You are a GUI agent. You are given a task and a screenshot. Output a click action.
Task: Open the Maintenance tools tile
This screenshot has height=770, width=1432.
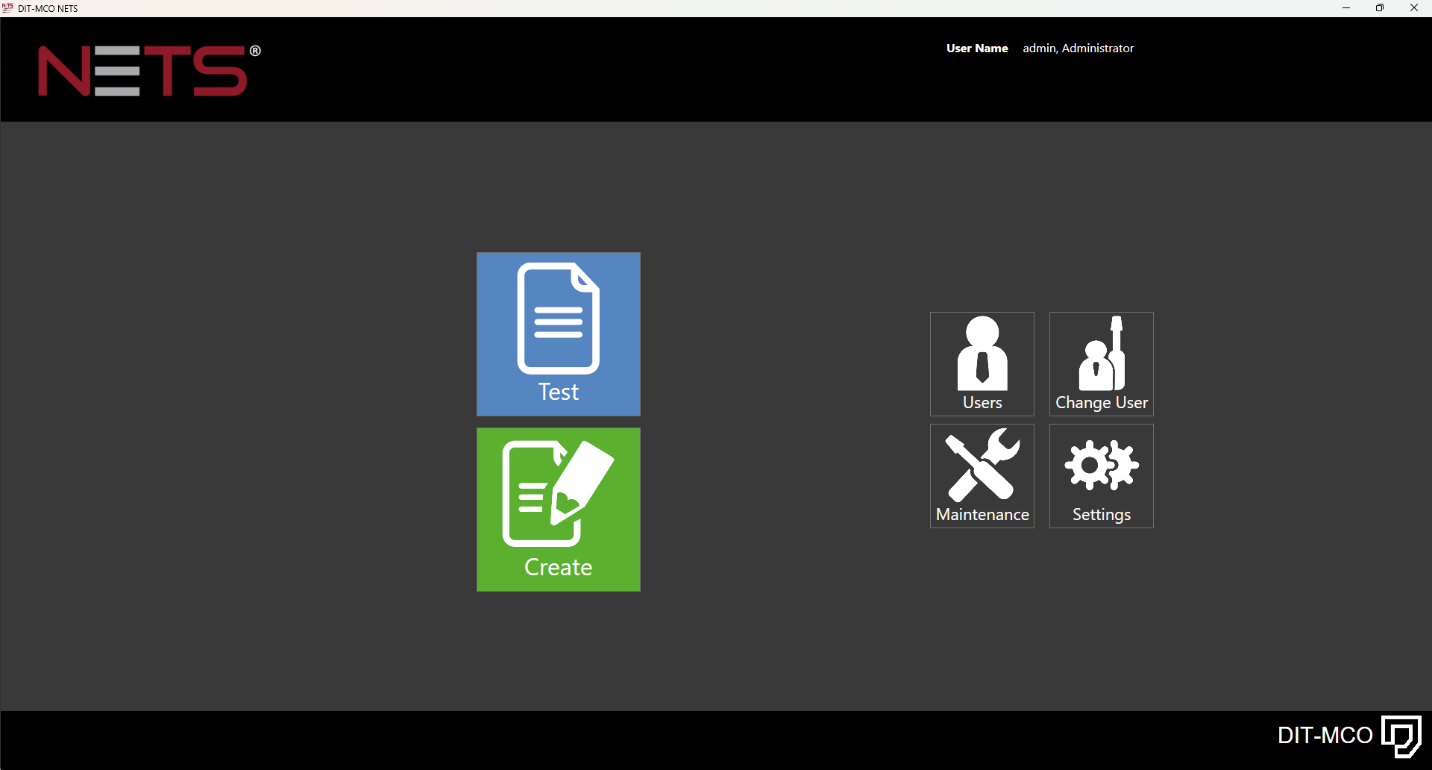pyautogui.click(x=982, y=476)
